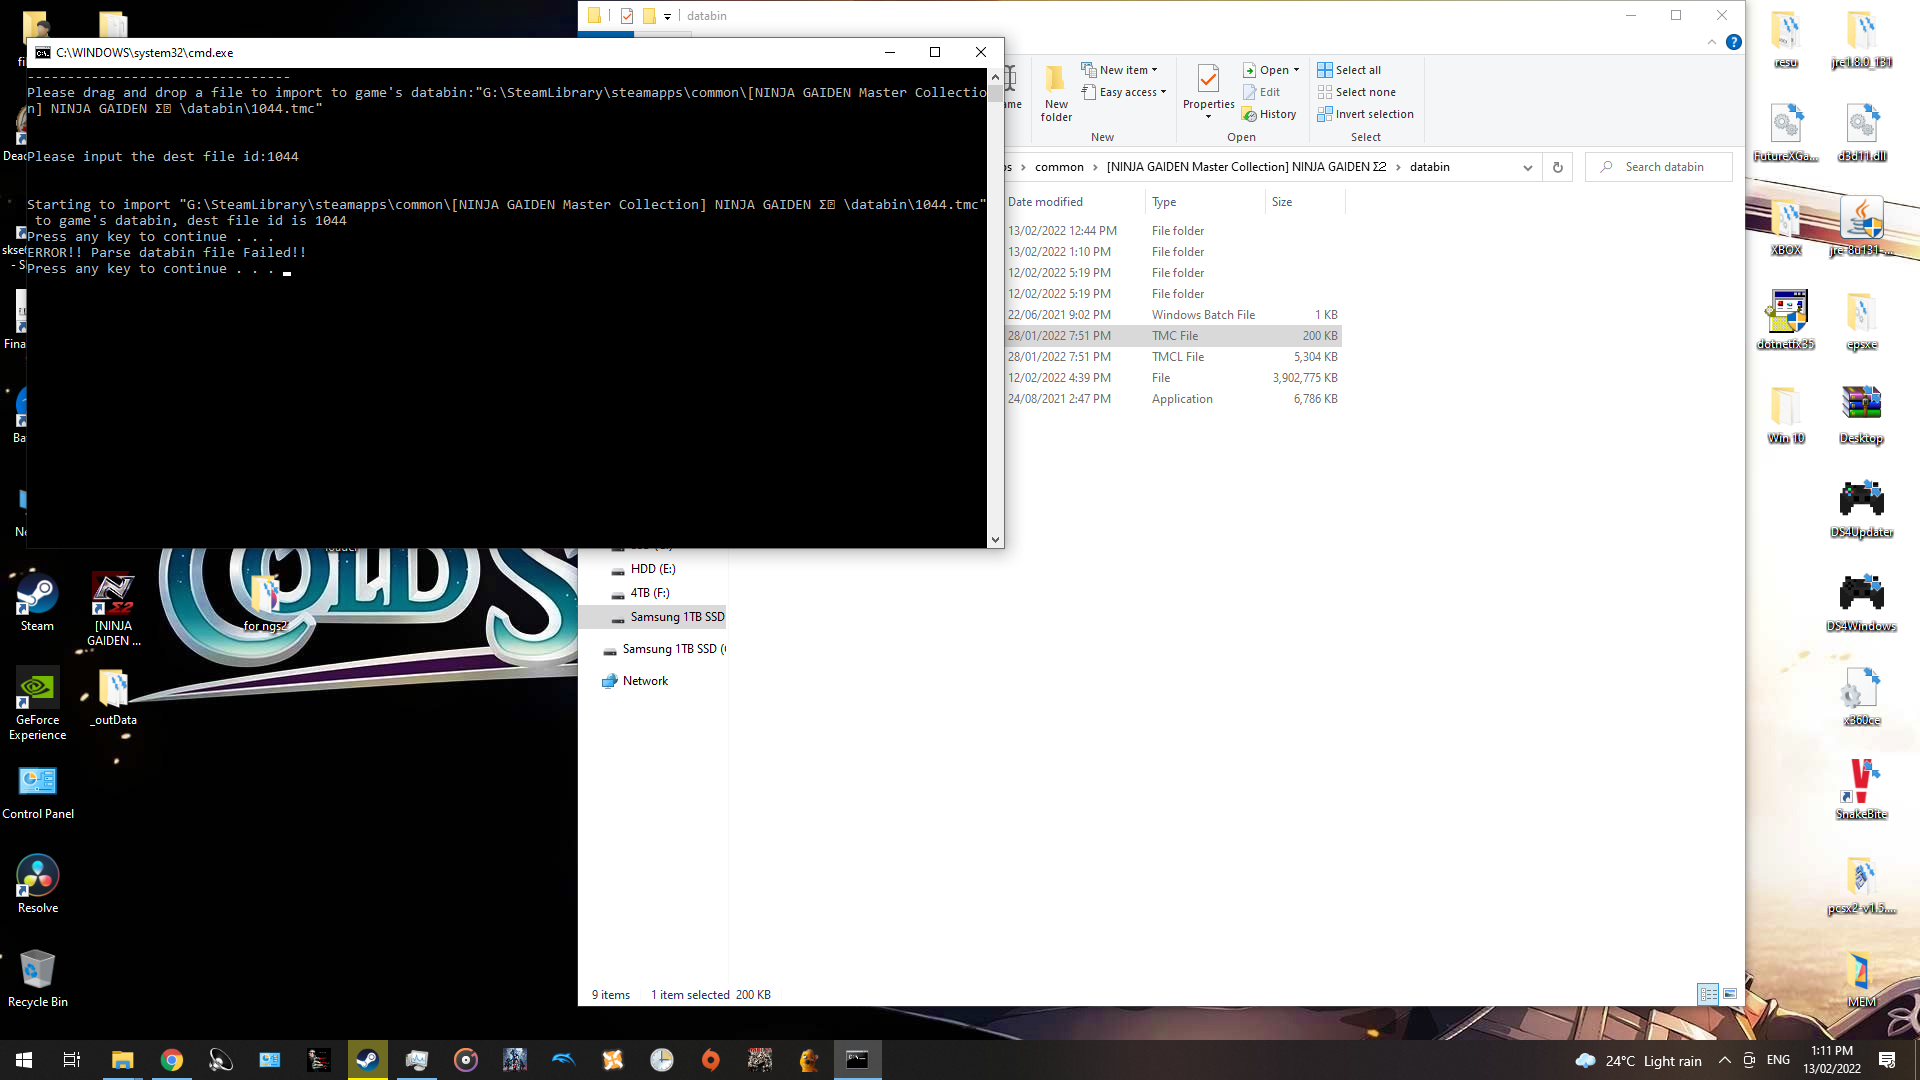
Task: Open the Steam desktop shortcut
Action: [x=37, y=602]
